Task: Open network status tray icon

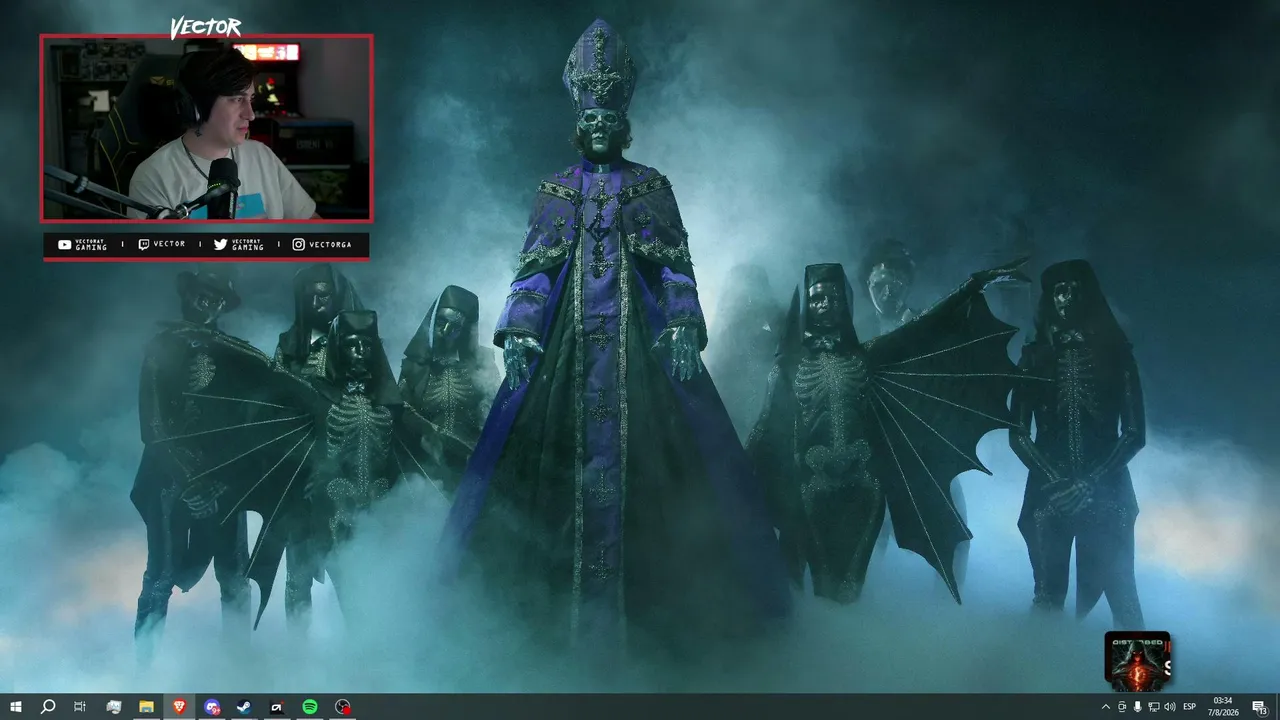Action: 1153,707
